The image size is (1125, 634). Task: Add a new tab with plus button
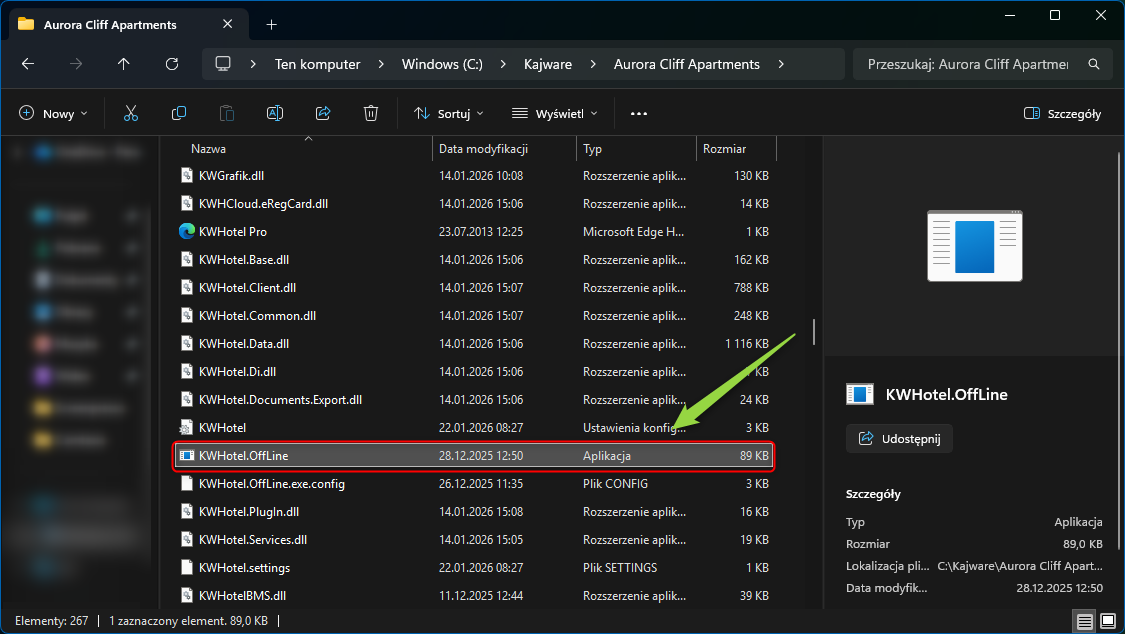pyautogui.click(x=271, y=24)
